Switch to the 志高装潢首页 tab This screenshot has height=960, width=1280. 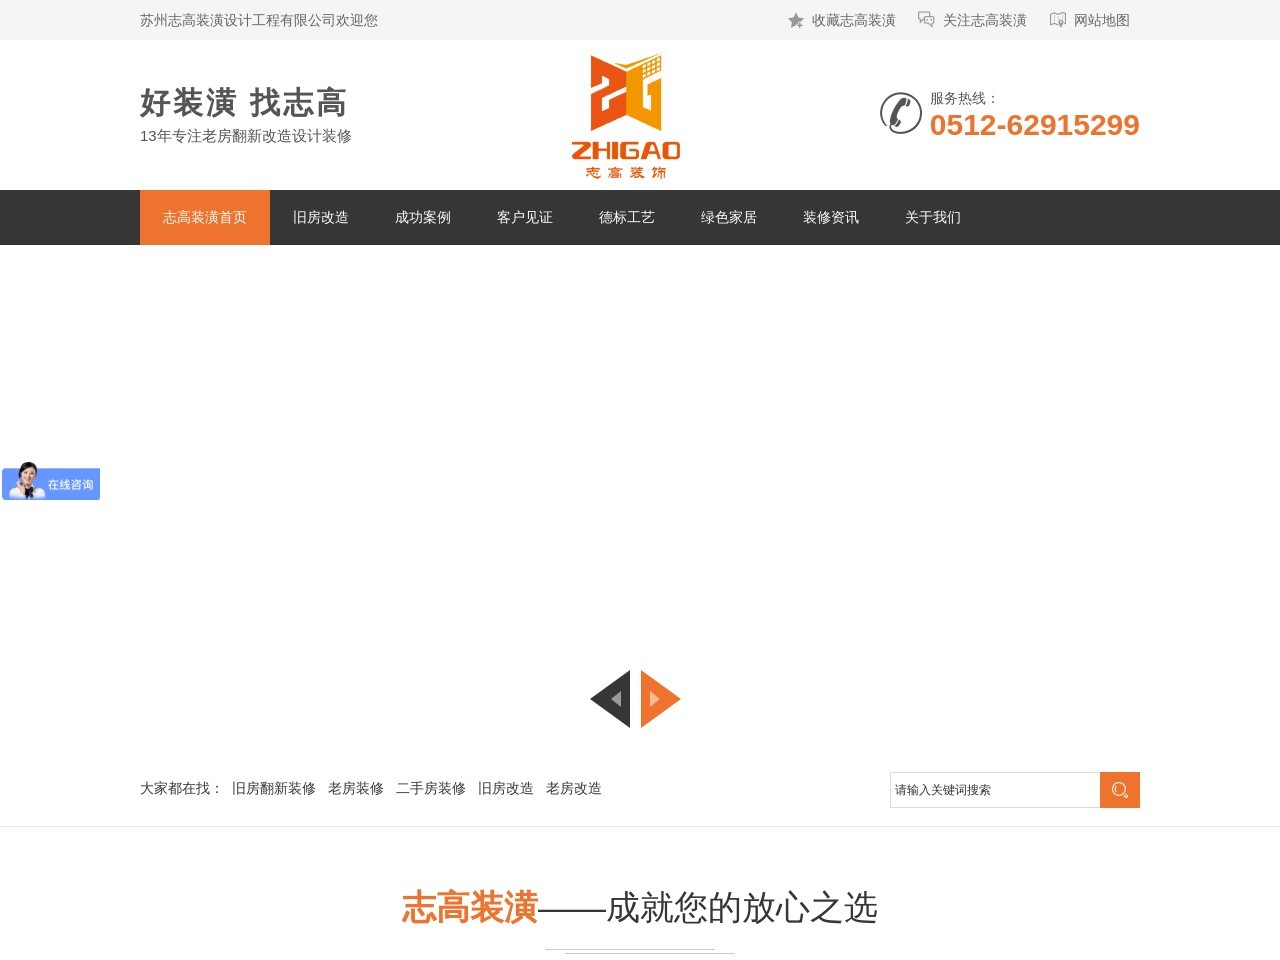pyautogui.click(x=204, y=217)
